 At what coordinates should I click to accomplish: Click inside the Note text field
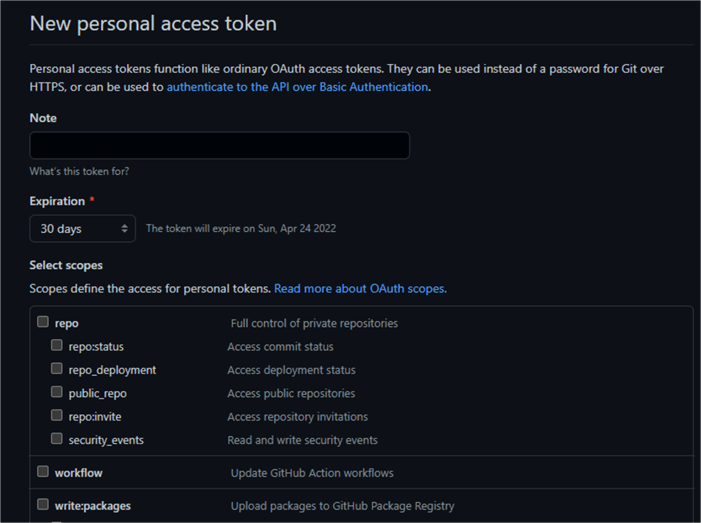click(220, 146)
